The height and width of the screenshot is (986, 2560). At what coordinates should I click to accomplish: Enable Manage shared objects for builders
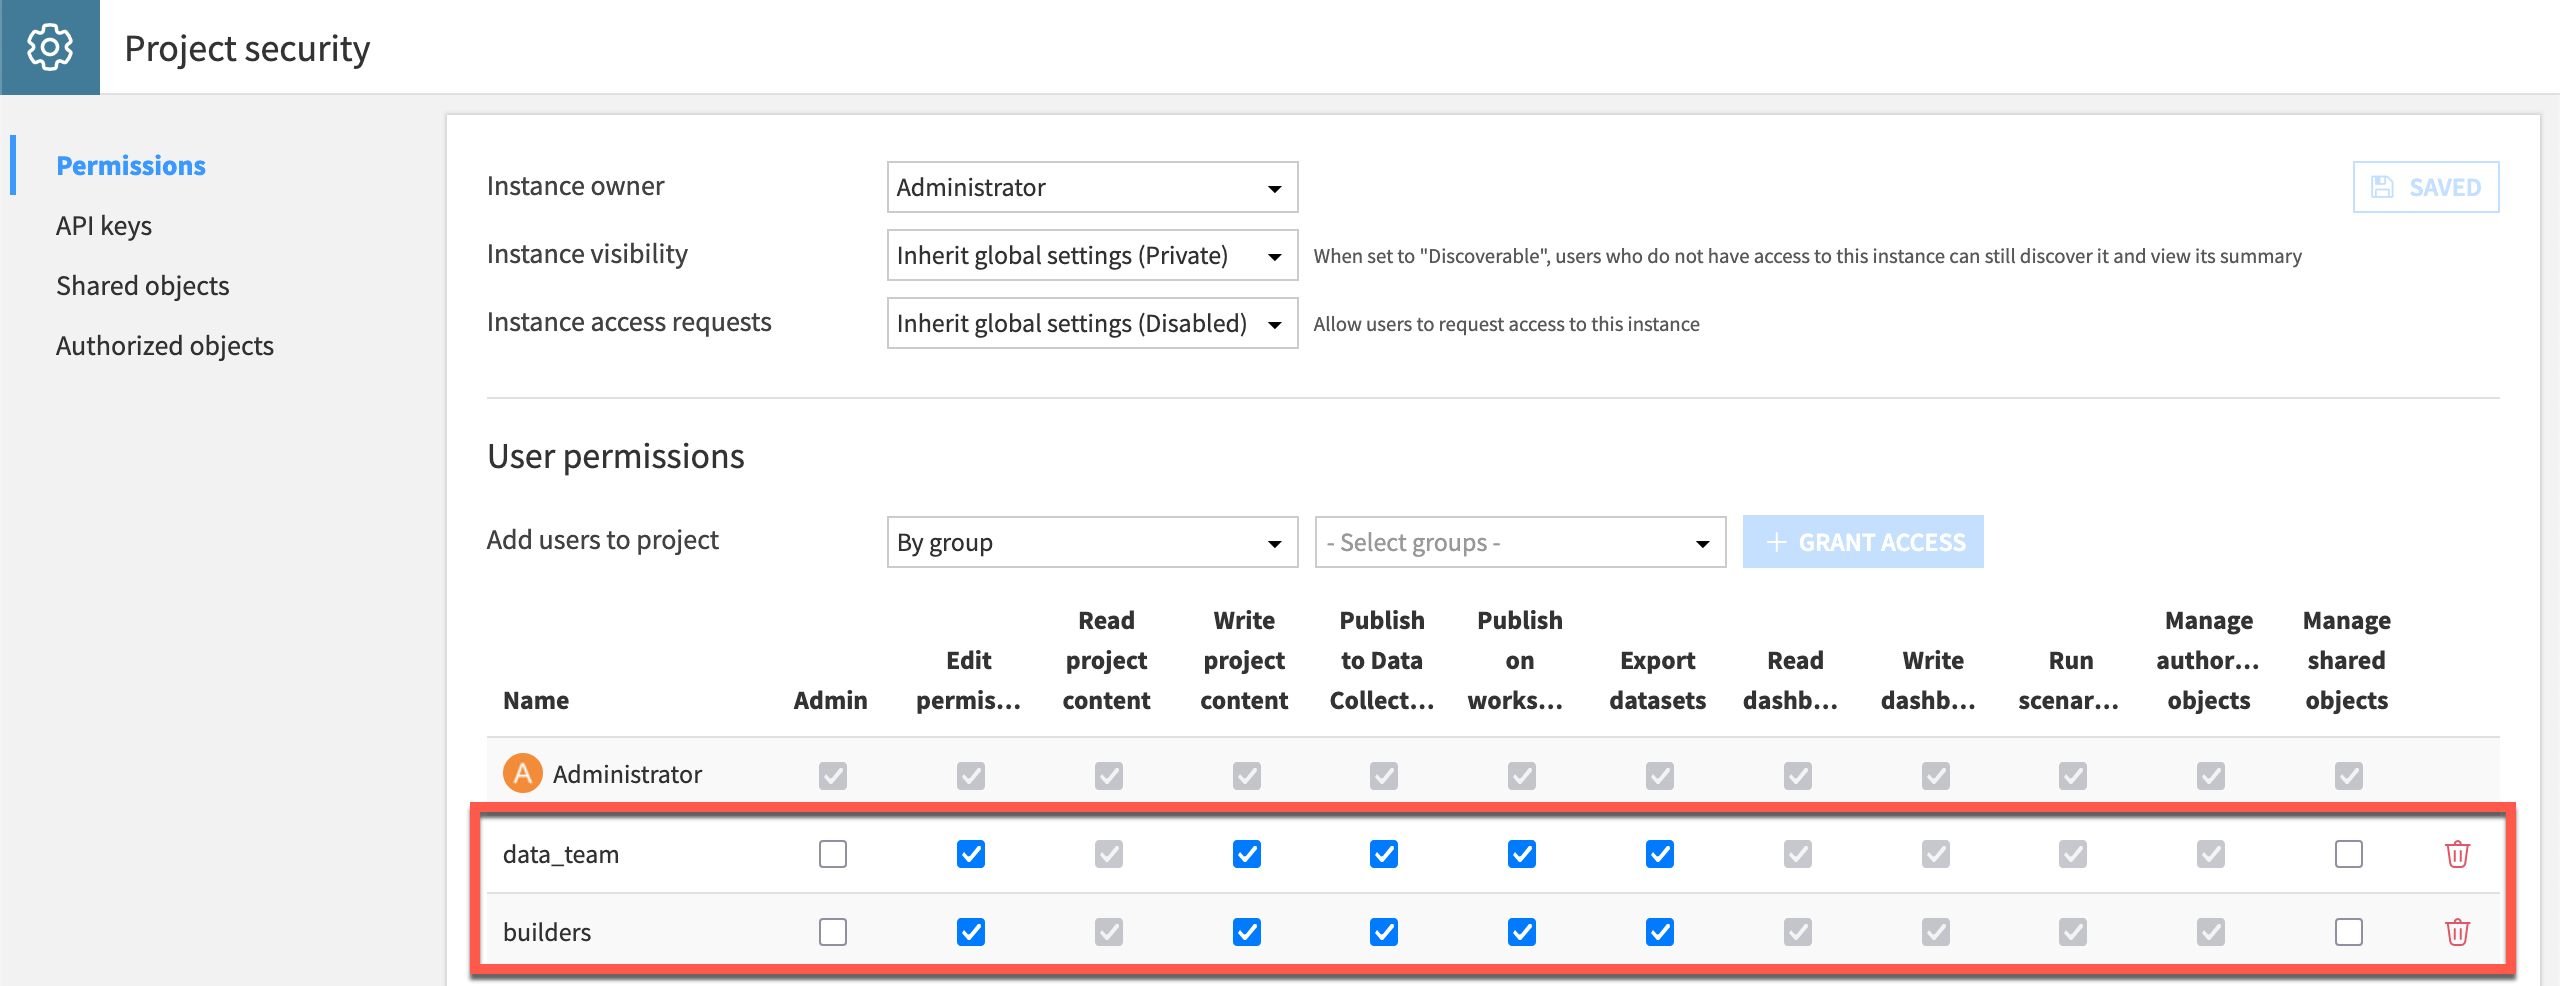pos(2348,932)
